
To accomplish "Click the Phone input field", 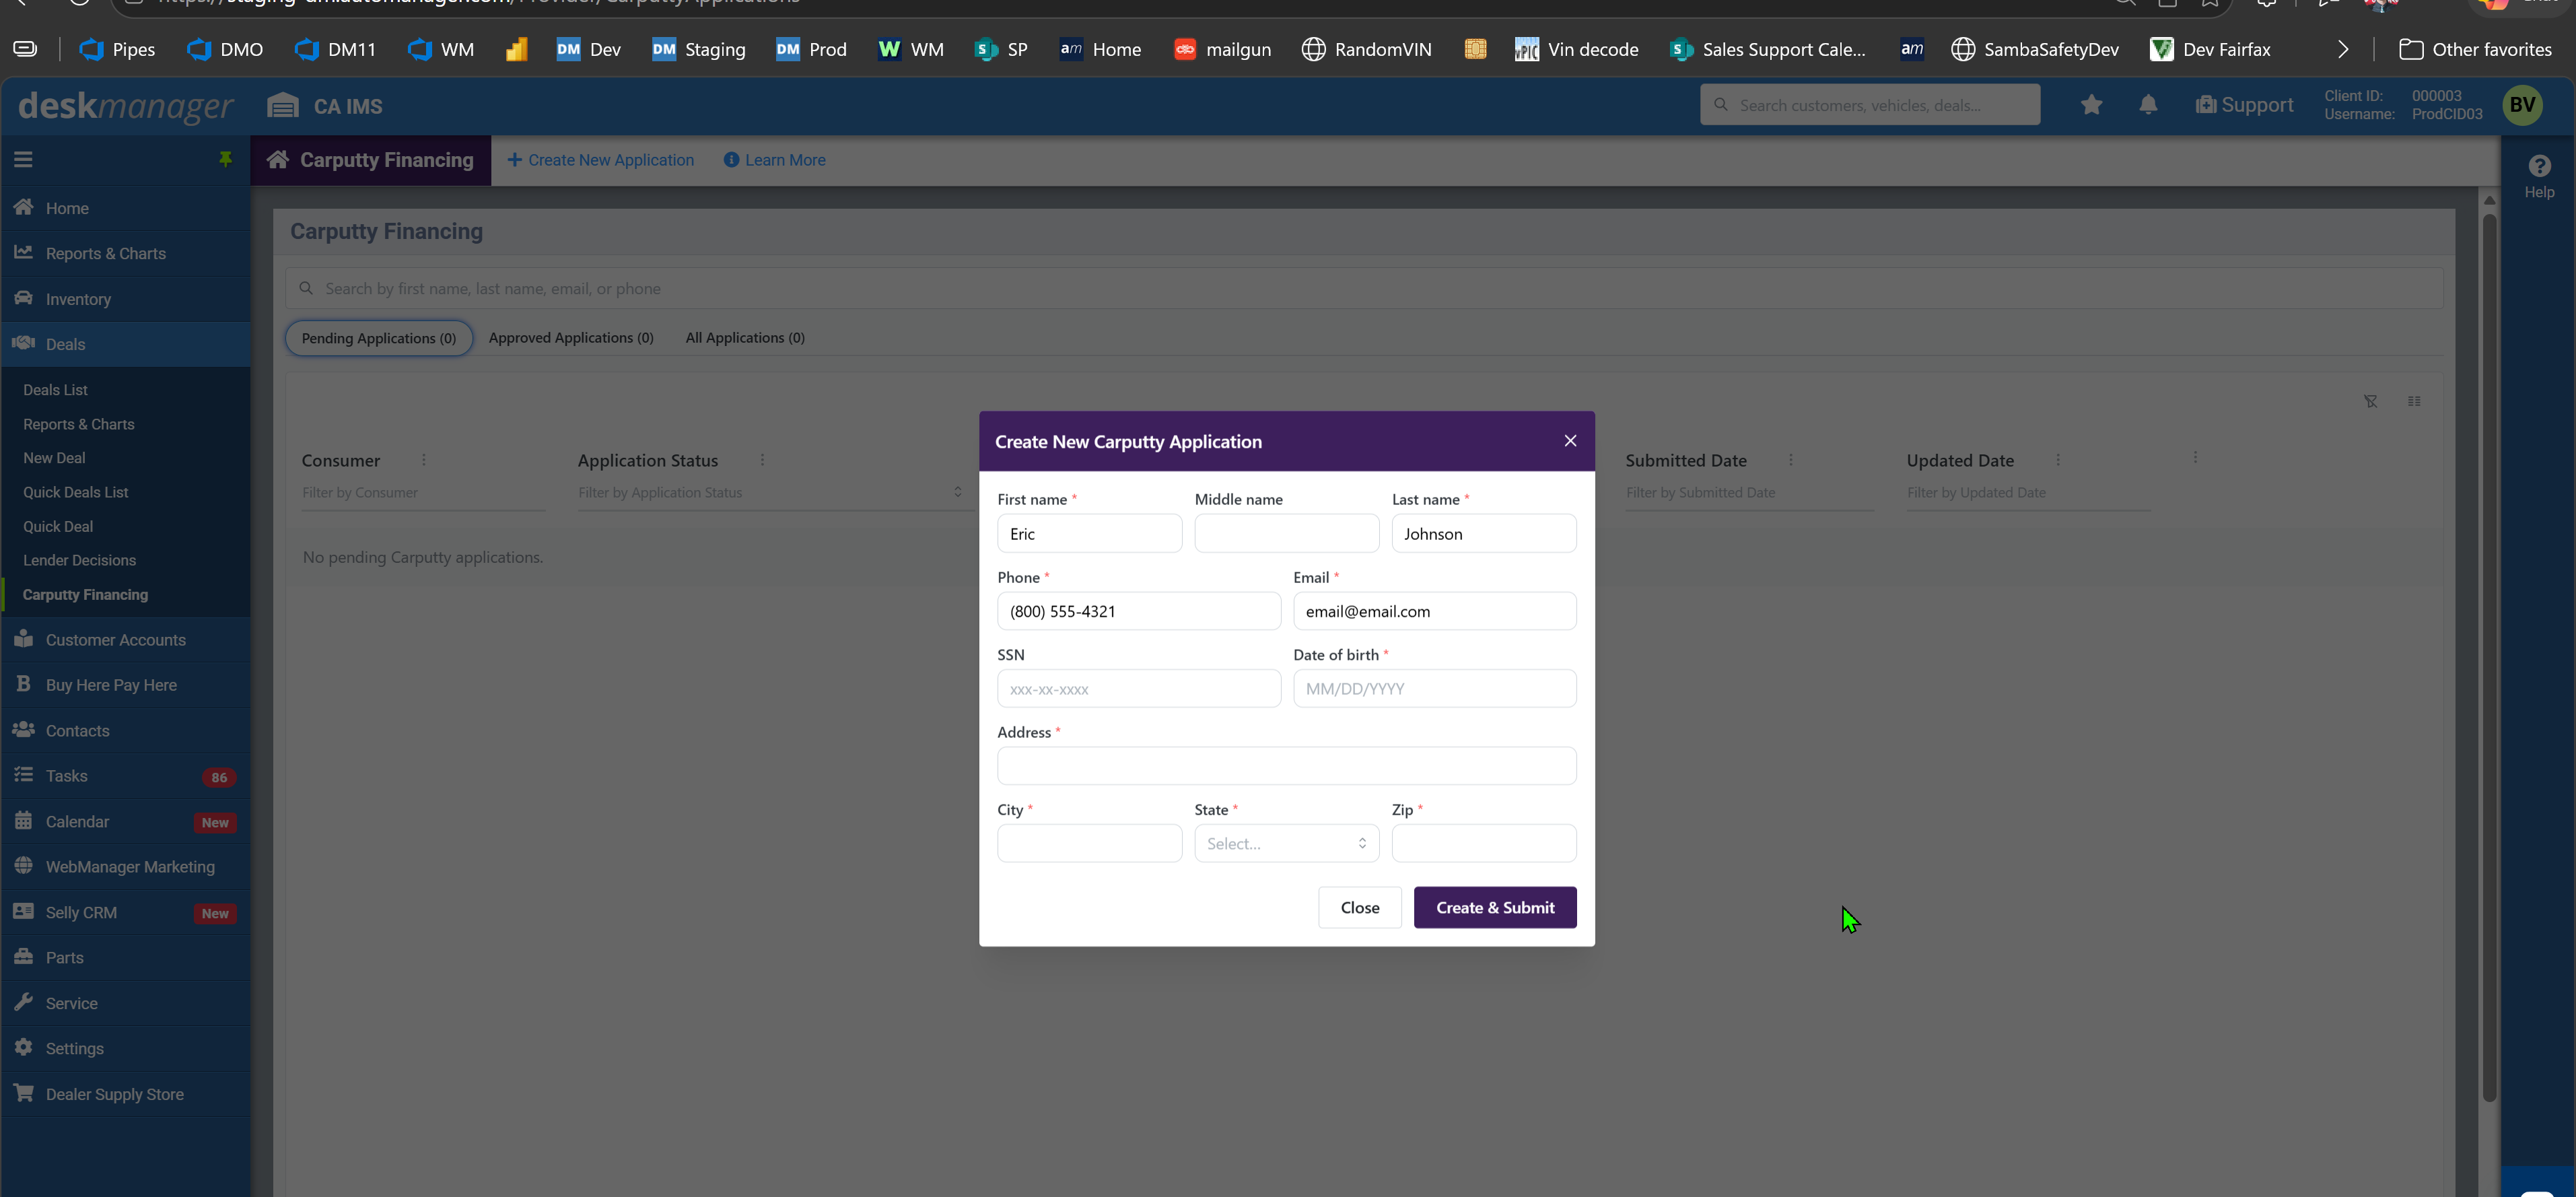I will [1139, 611].
